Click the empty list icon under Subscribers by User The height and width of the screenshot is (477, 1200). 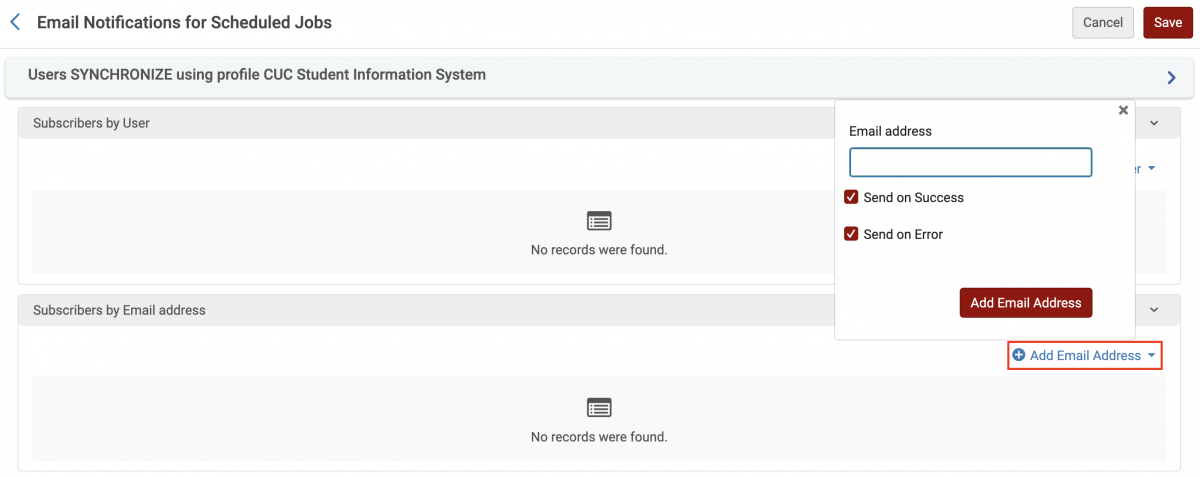coord(599,221)
